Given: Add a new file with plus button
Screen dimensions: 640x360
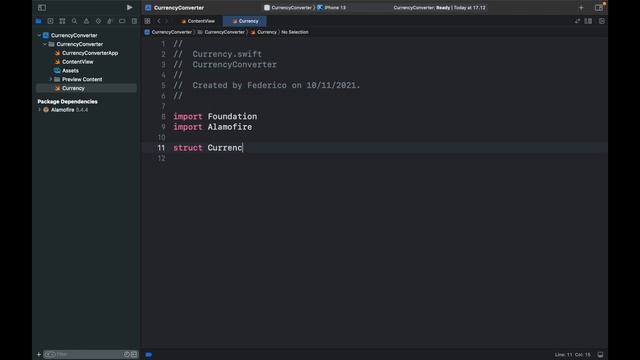Looking at the screenshot, I should (39, 354).
